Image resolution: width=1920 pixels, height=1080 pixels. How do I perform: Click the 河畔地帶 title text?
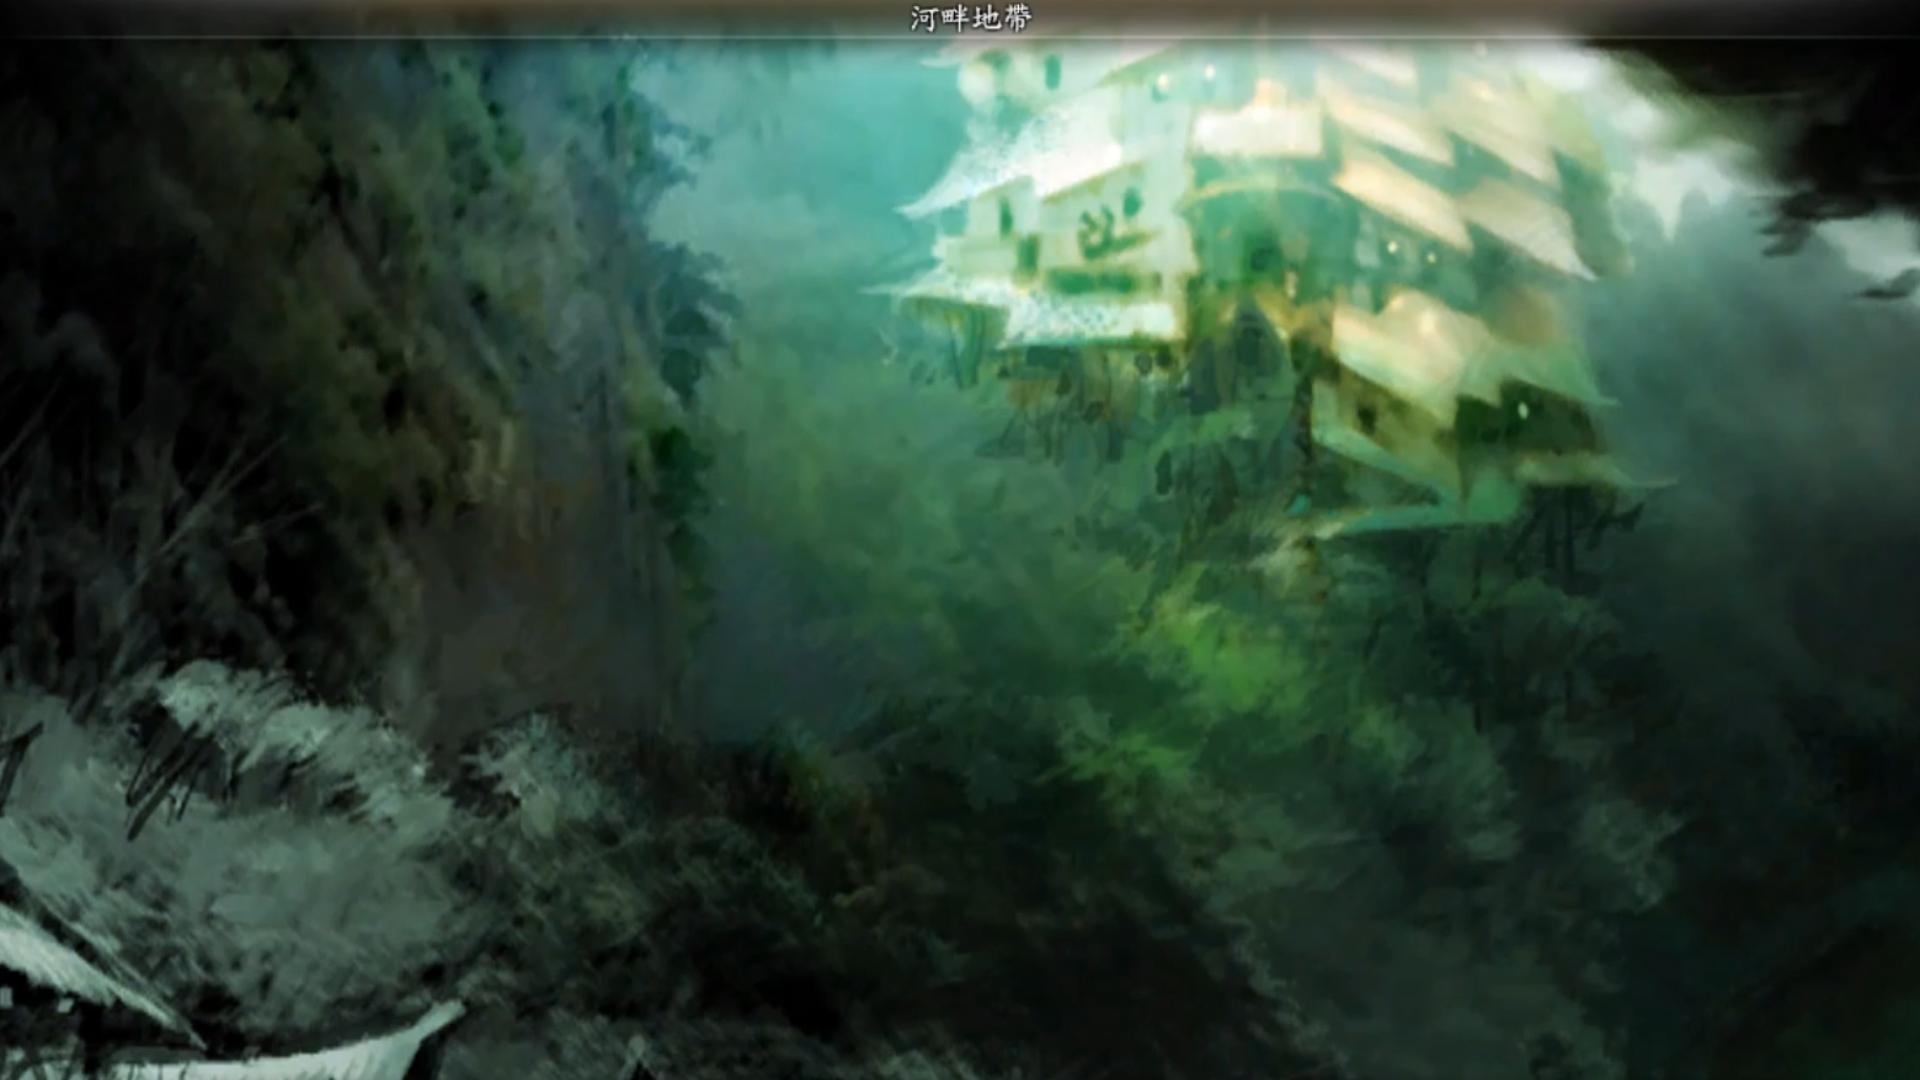970,18
